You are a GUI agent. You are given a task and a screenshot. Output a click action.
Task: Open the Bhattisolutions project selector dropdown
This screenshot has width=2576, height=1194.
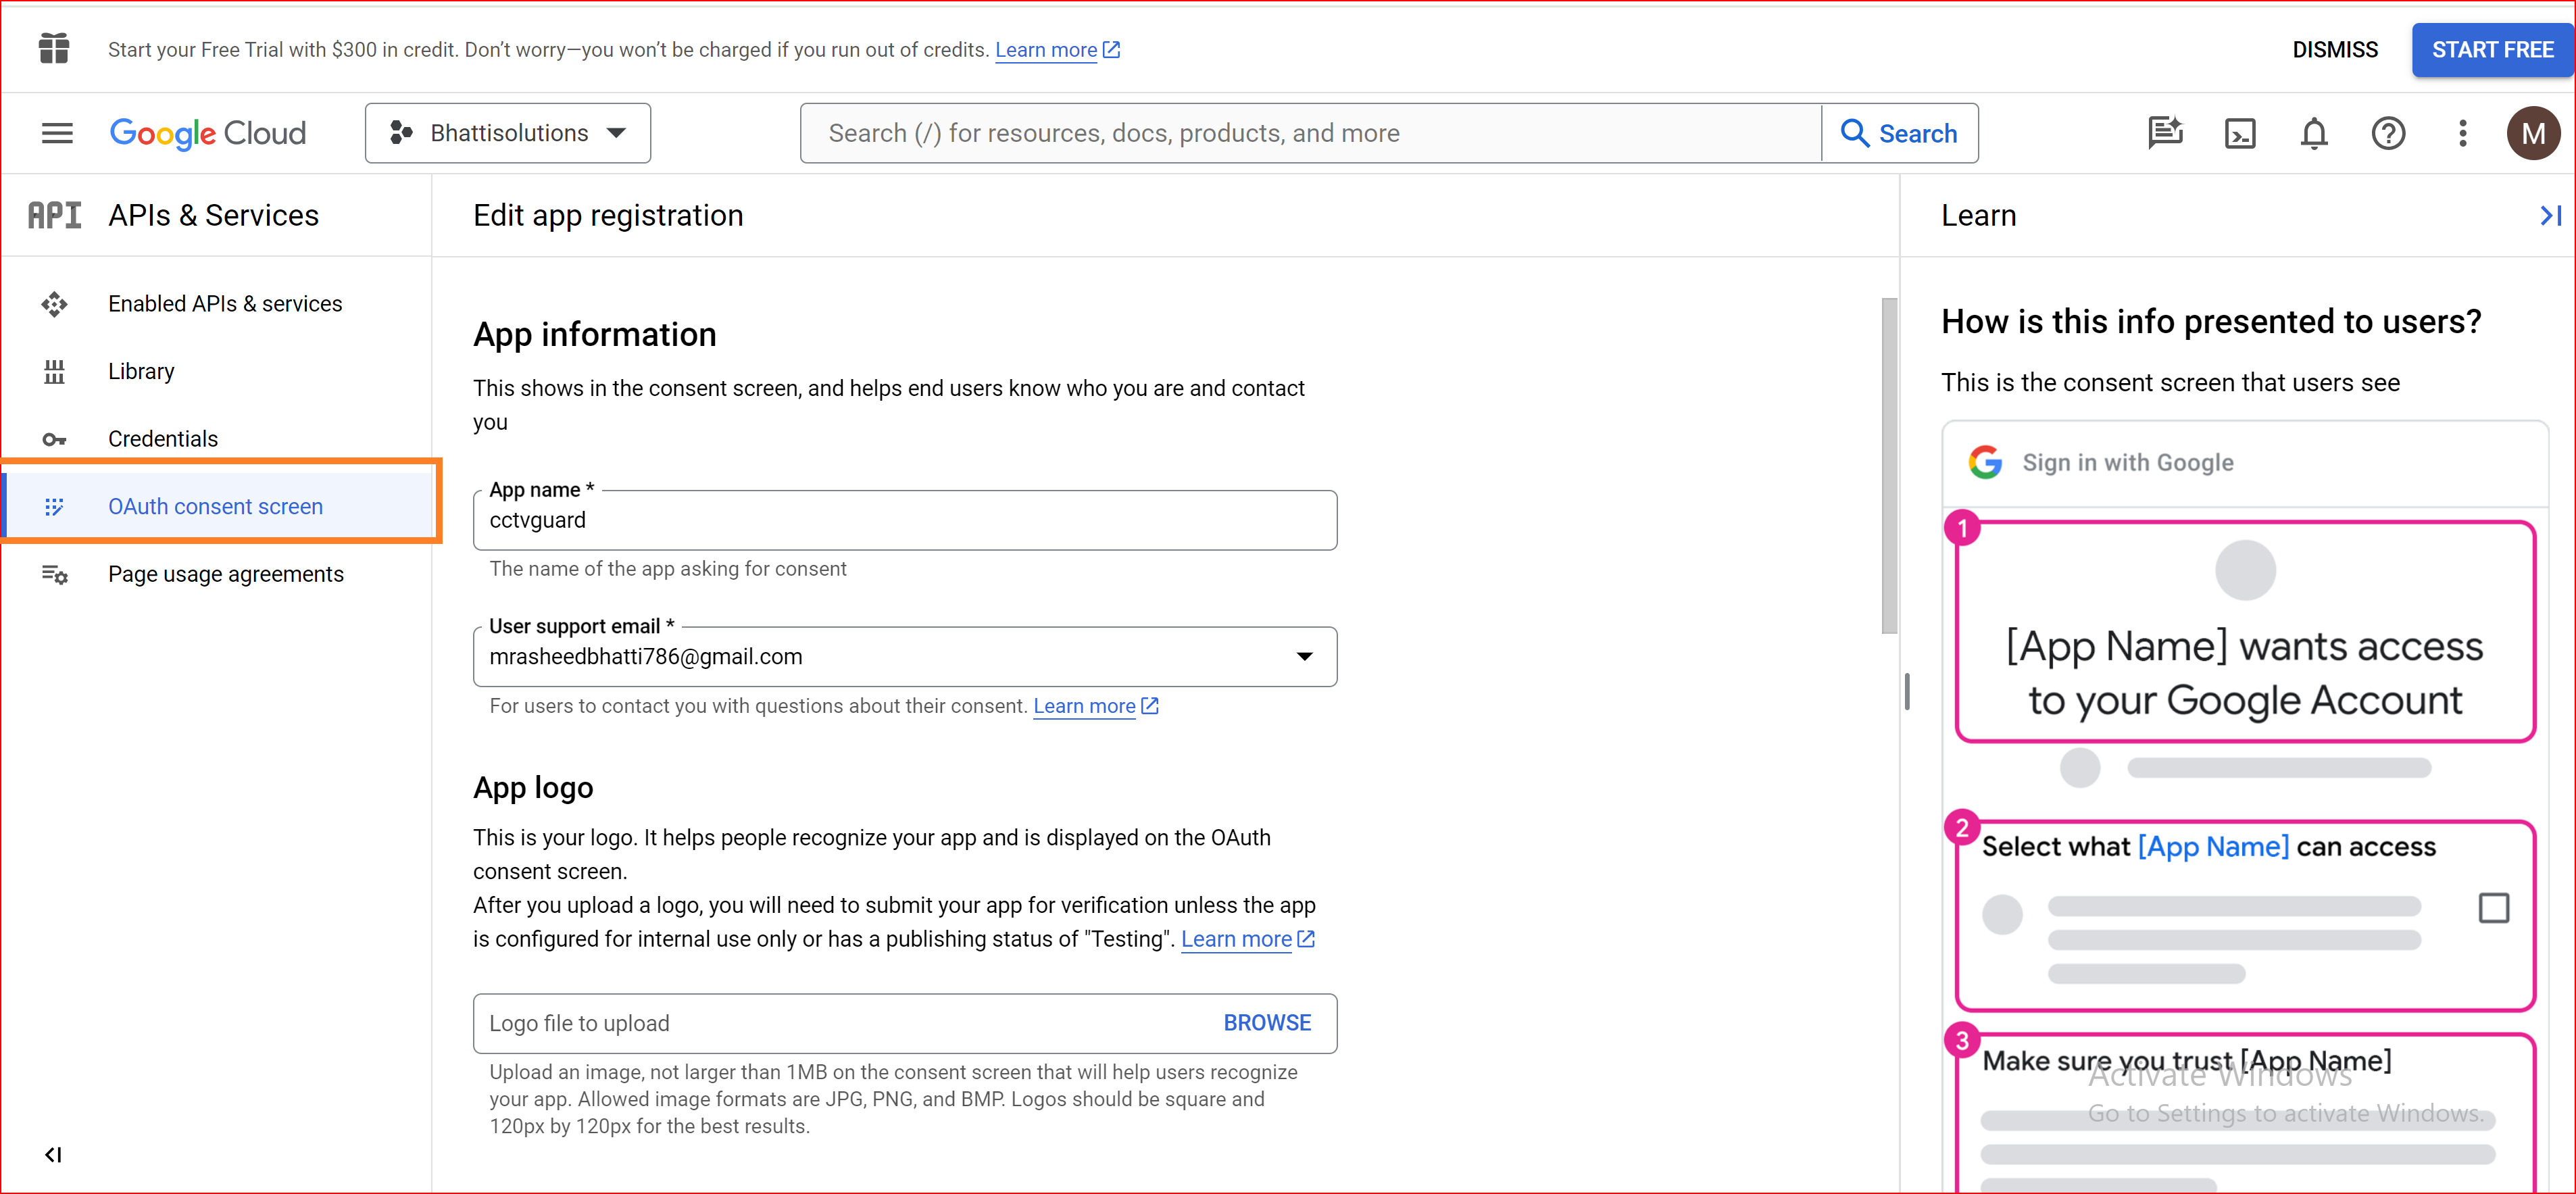(508, 133)
